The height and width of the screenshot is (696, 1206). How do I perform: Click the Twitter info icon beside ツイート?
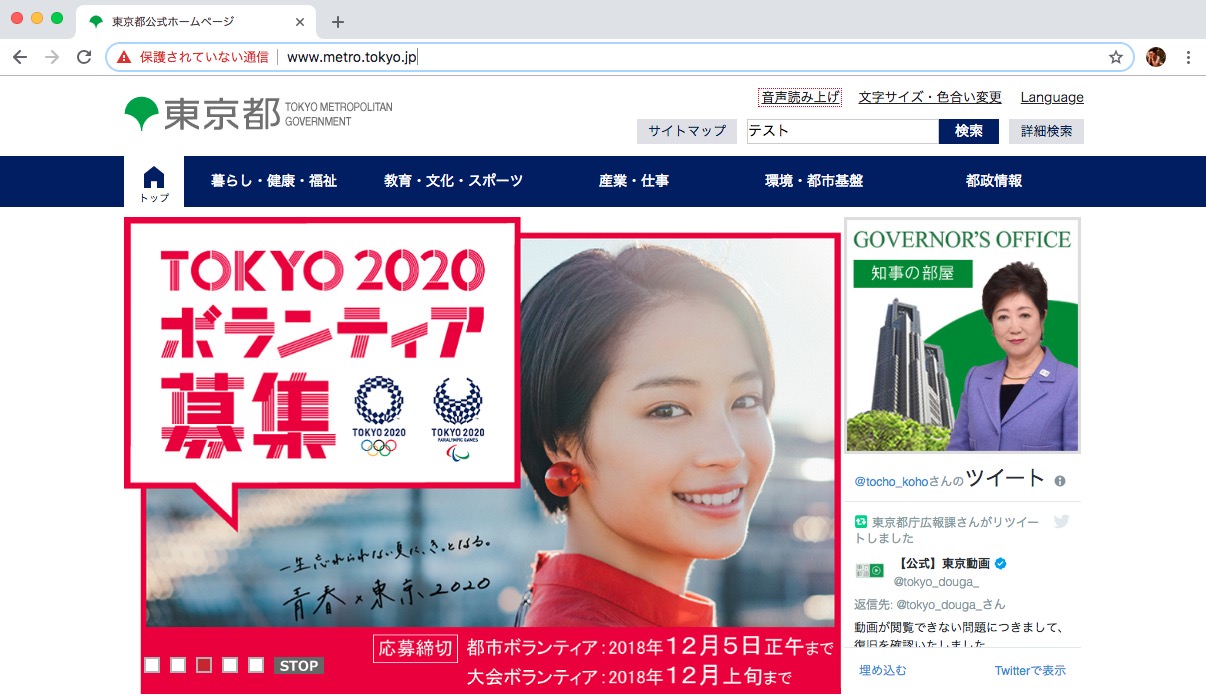click(1060, 481)
